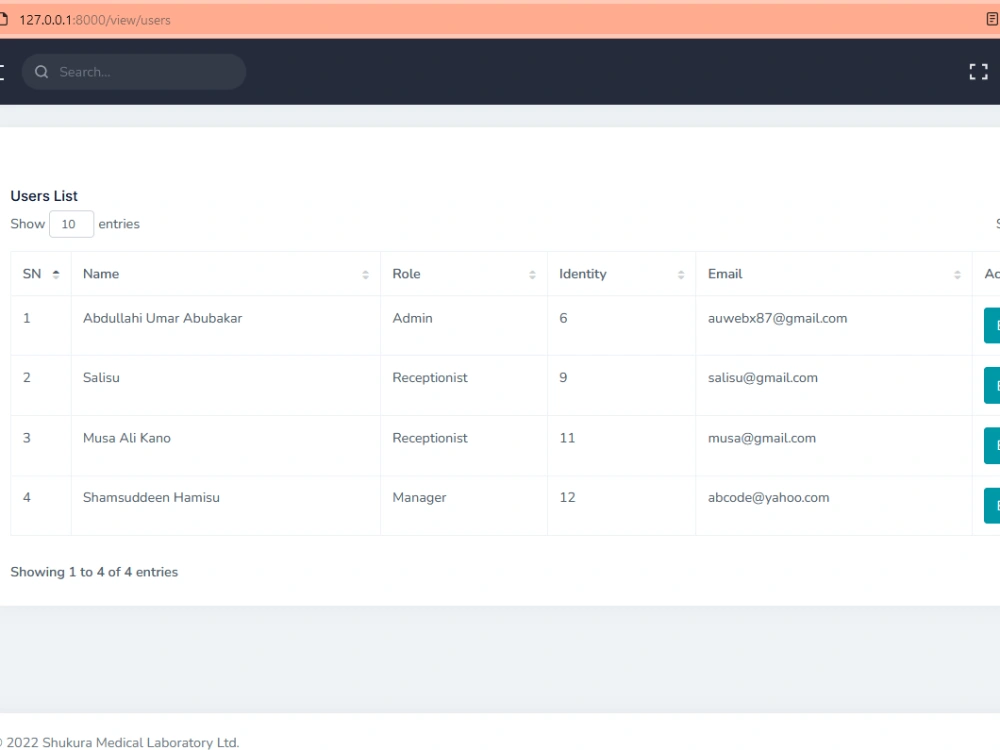Open the sidebar toggle icon at top left
The height and width of the screenshot is (750, 1000).
pyautogui.click(x=3, y=71)
